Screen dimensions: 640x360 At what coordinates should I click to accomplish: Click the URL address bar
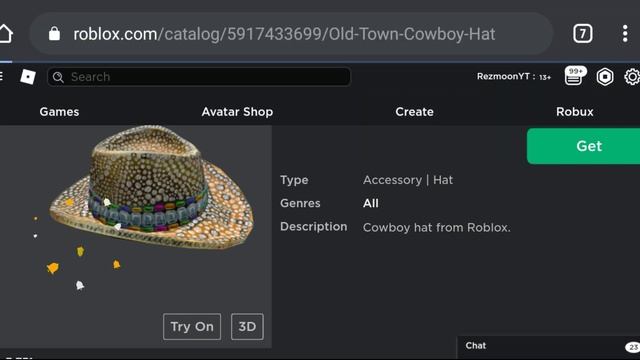click(291, 34)
